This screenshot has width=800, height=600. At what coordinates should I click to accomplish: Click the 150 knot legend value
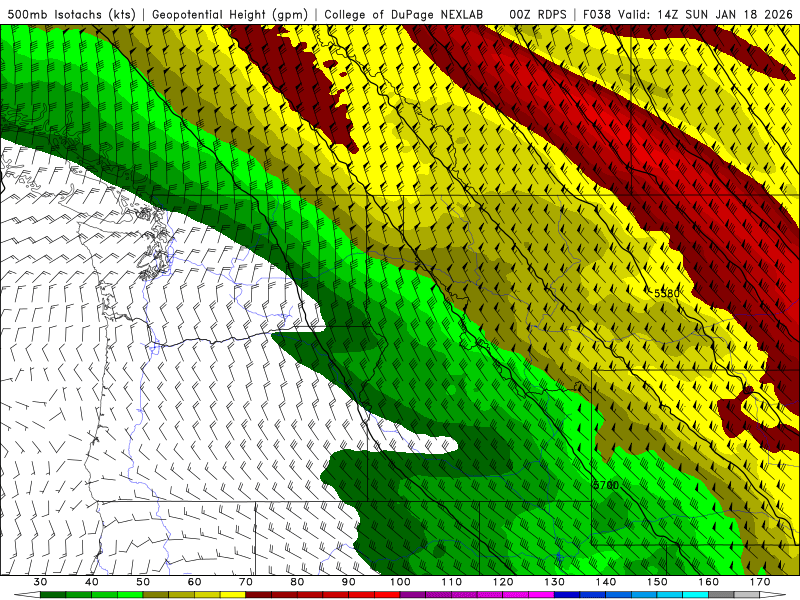point(657,582)
